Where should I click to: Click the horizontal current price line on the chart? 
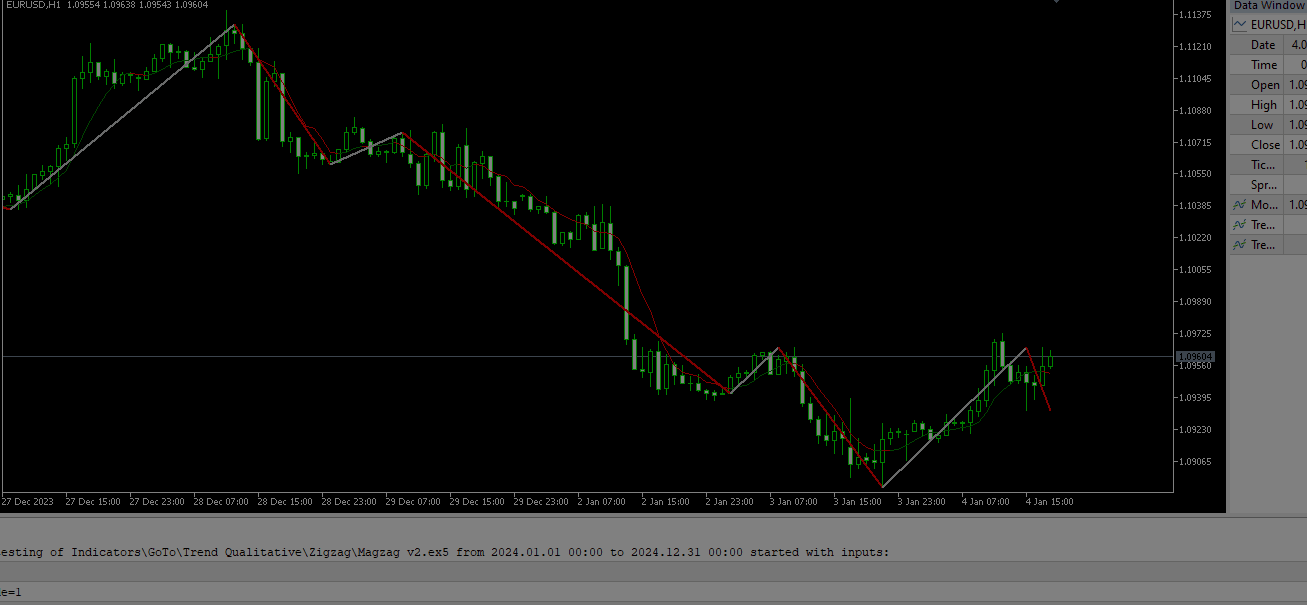point(588,357)
